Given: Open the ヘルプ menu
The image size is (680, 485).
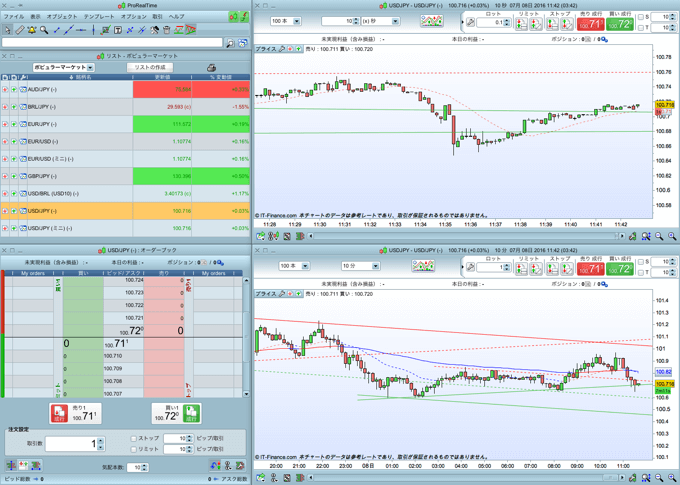Looking at the screenshot, I should [x=177, y=16].
